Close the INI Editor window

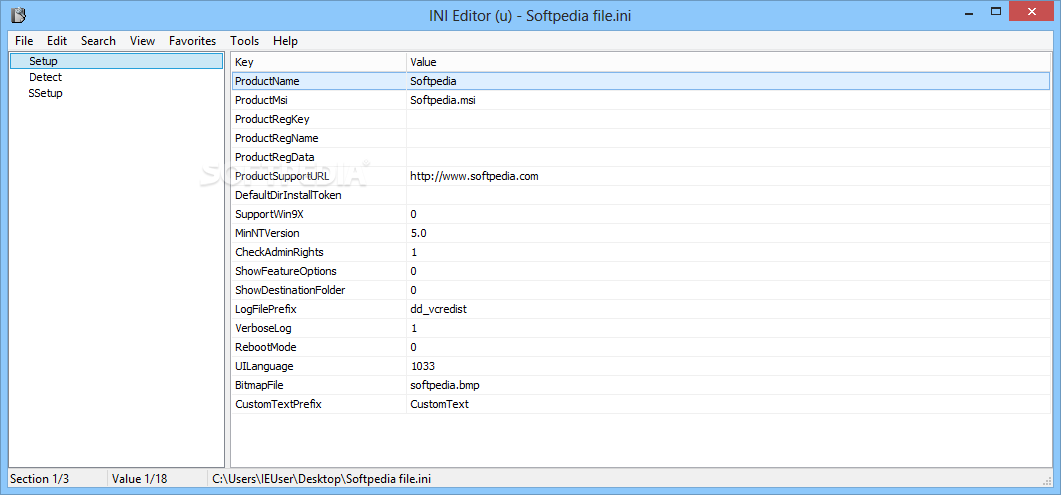[x=1033, y=11]
